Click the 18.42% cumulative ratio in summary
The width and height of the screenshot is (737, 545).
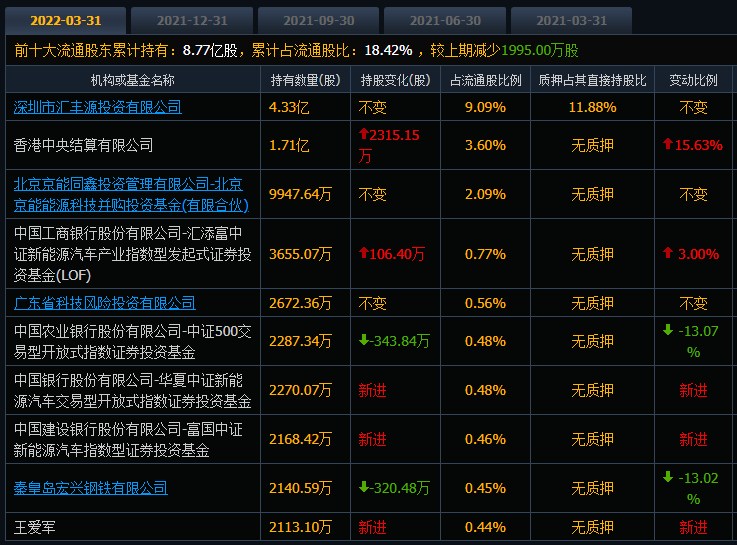pyautogui.click(x=388, y=50)
